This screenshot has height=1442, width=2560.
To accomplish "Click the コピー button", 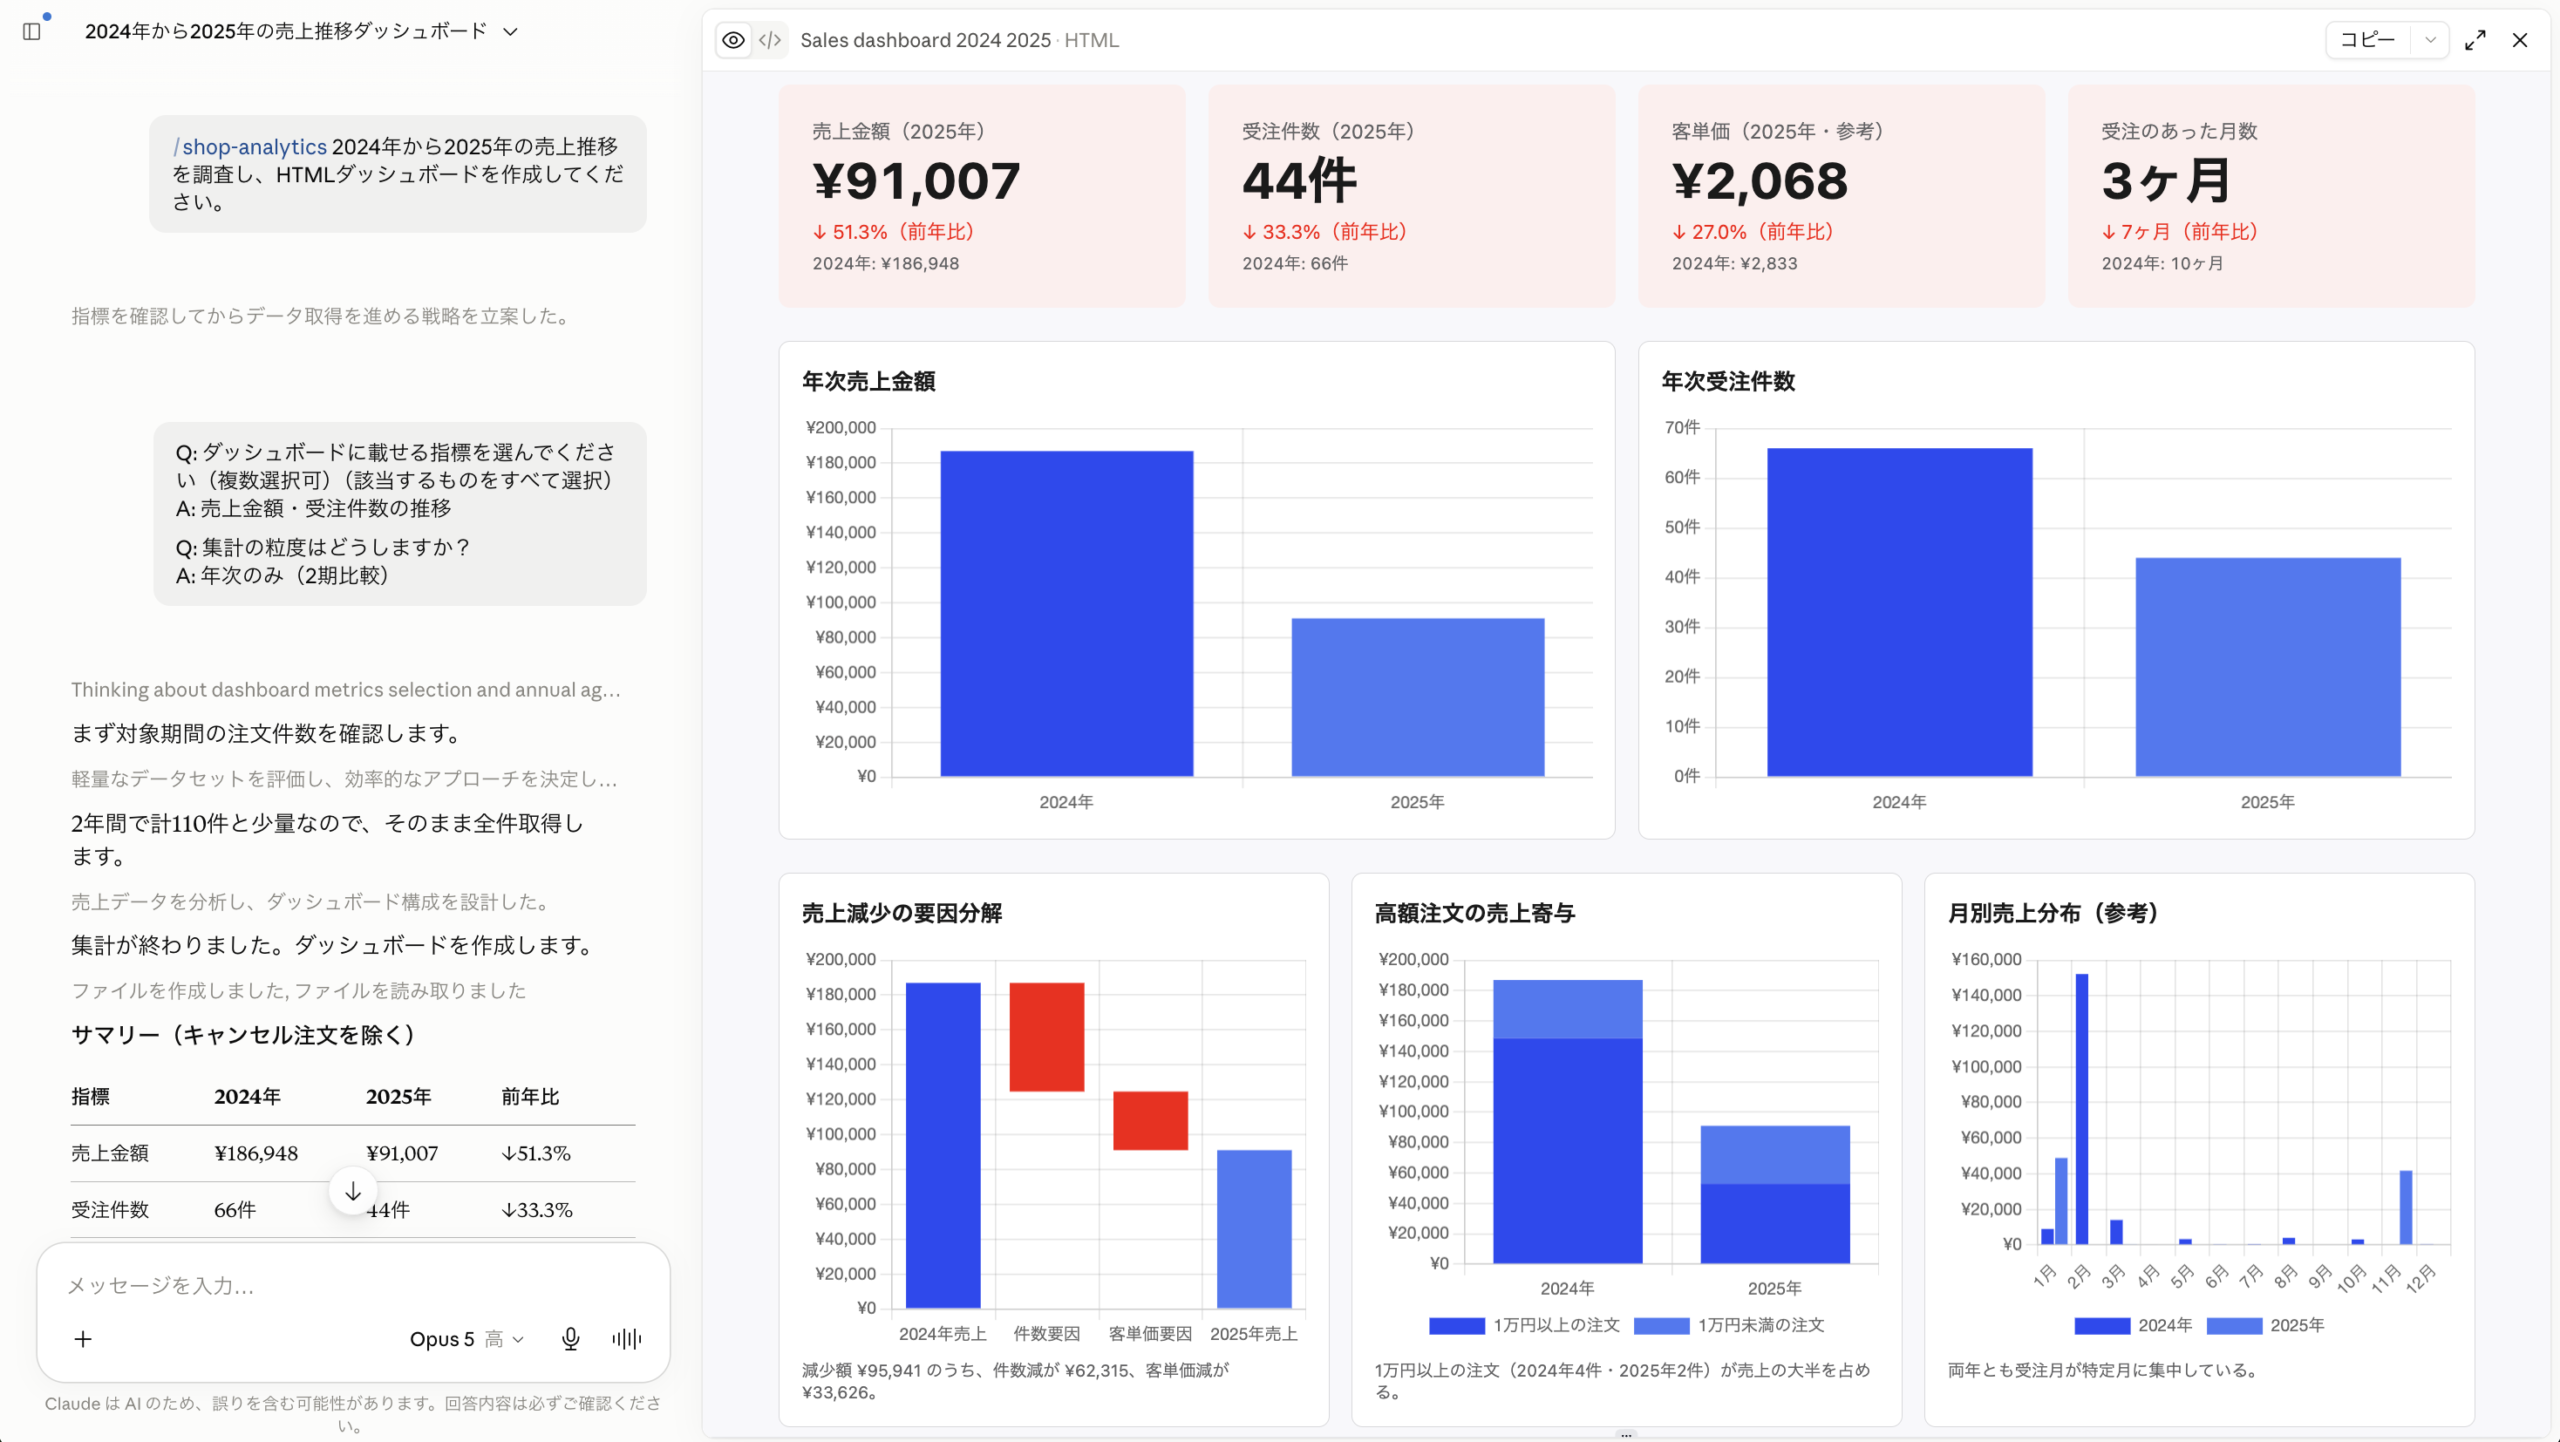I will [x=2368, y=40].
